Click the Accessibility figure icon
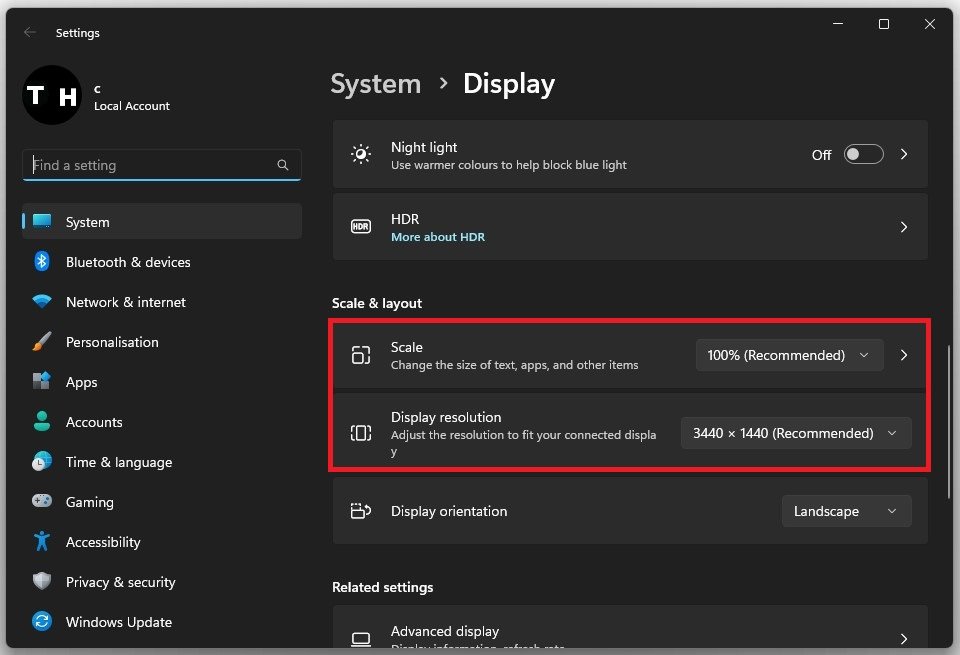960x655 pixels. 42,542
